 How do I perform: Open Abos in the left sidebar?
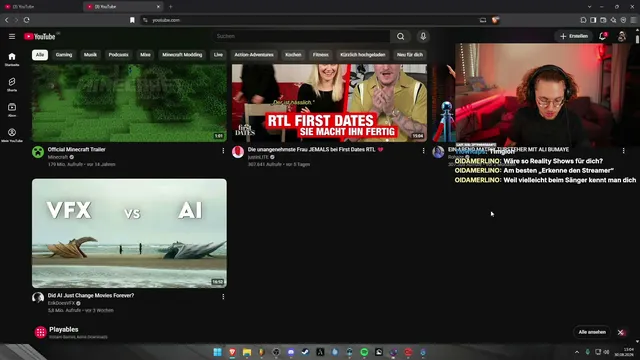(x=12, y=110)
